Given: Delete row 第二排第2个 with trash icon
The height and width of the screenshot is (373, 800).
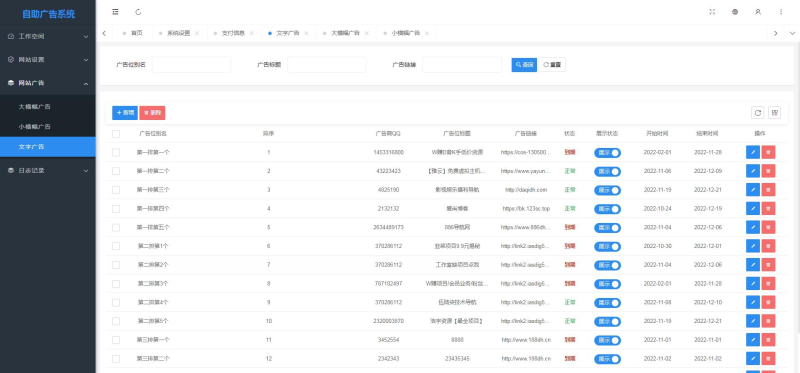Looking at the screenshot, I should [768, 265].
